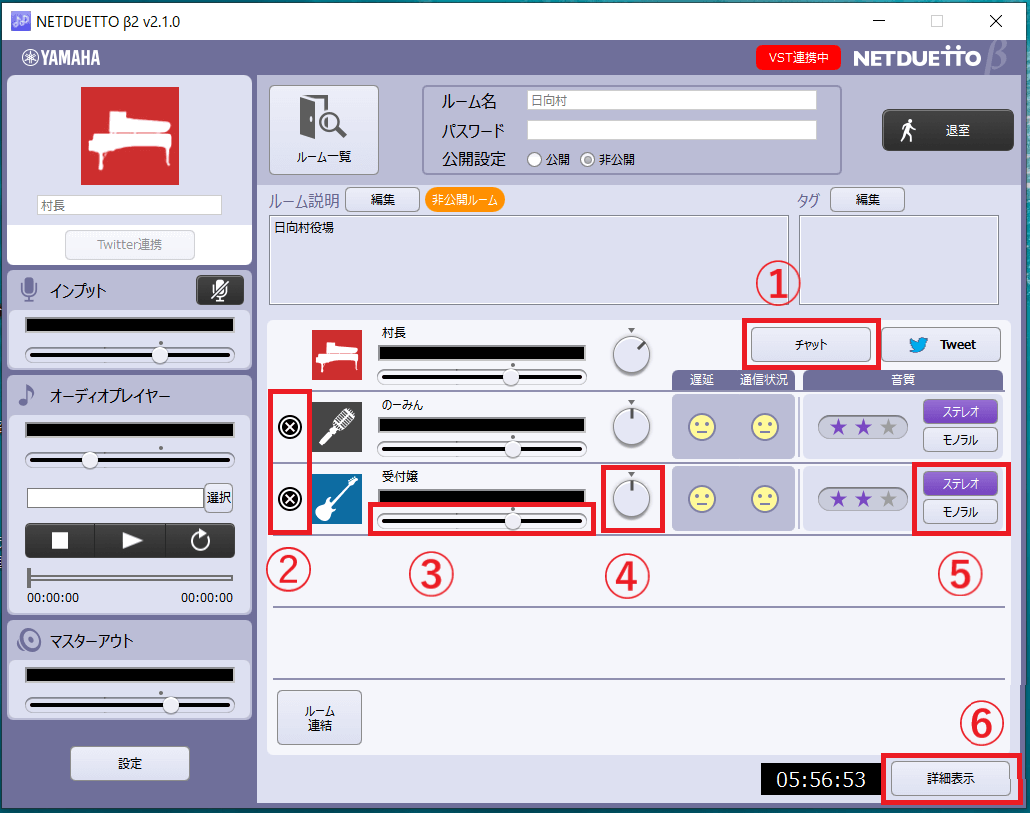
Task: Select the 公開 radio option
Action: pyautogui.click(x=535, y=160)
